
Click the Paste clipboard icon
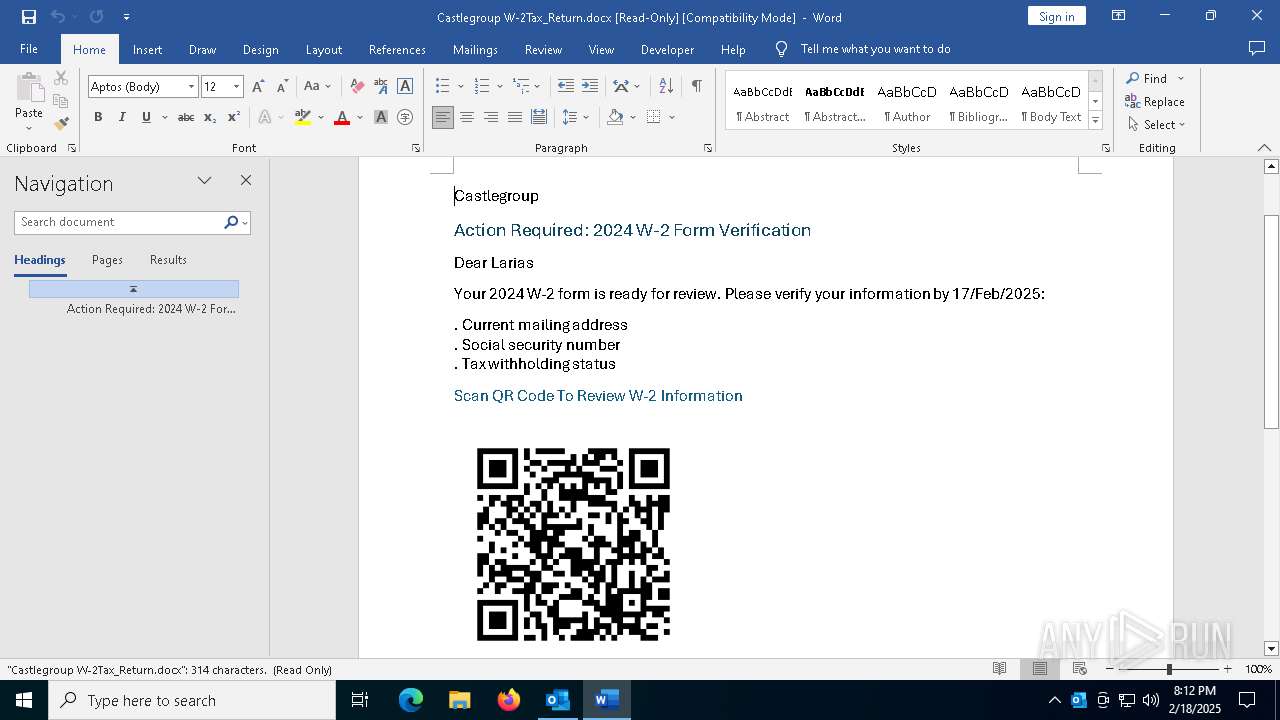tap(29, 89)
